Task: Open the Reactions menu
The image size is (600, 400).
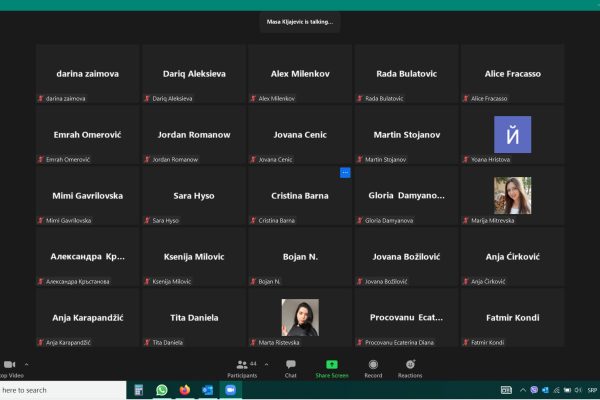Action: (x=410, y=369)
